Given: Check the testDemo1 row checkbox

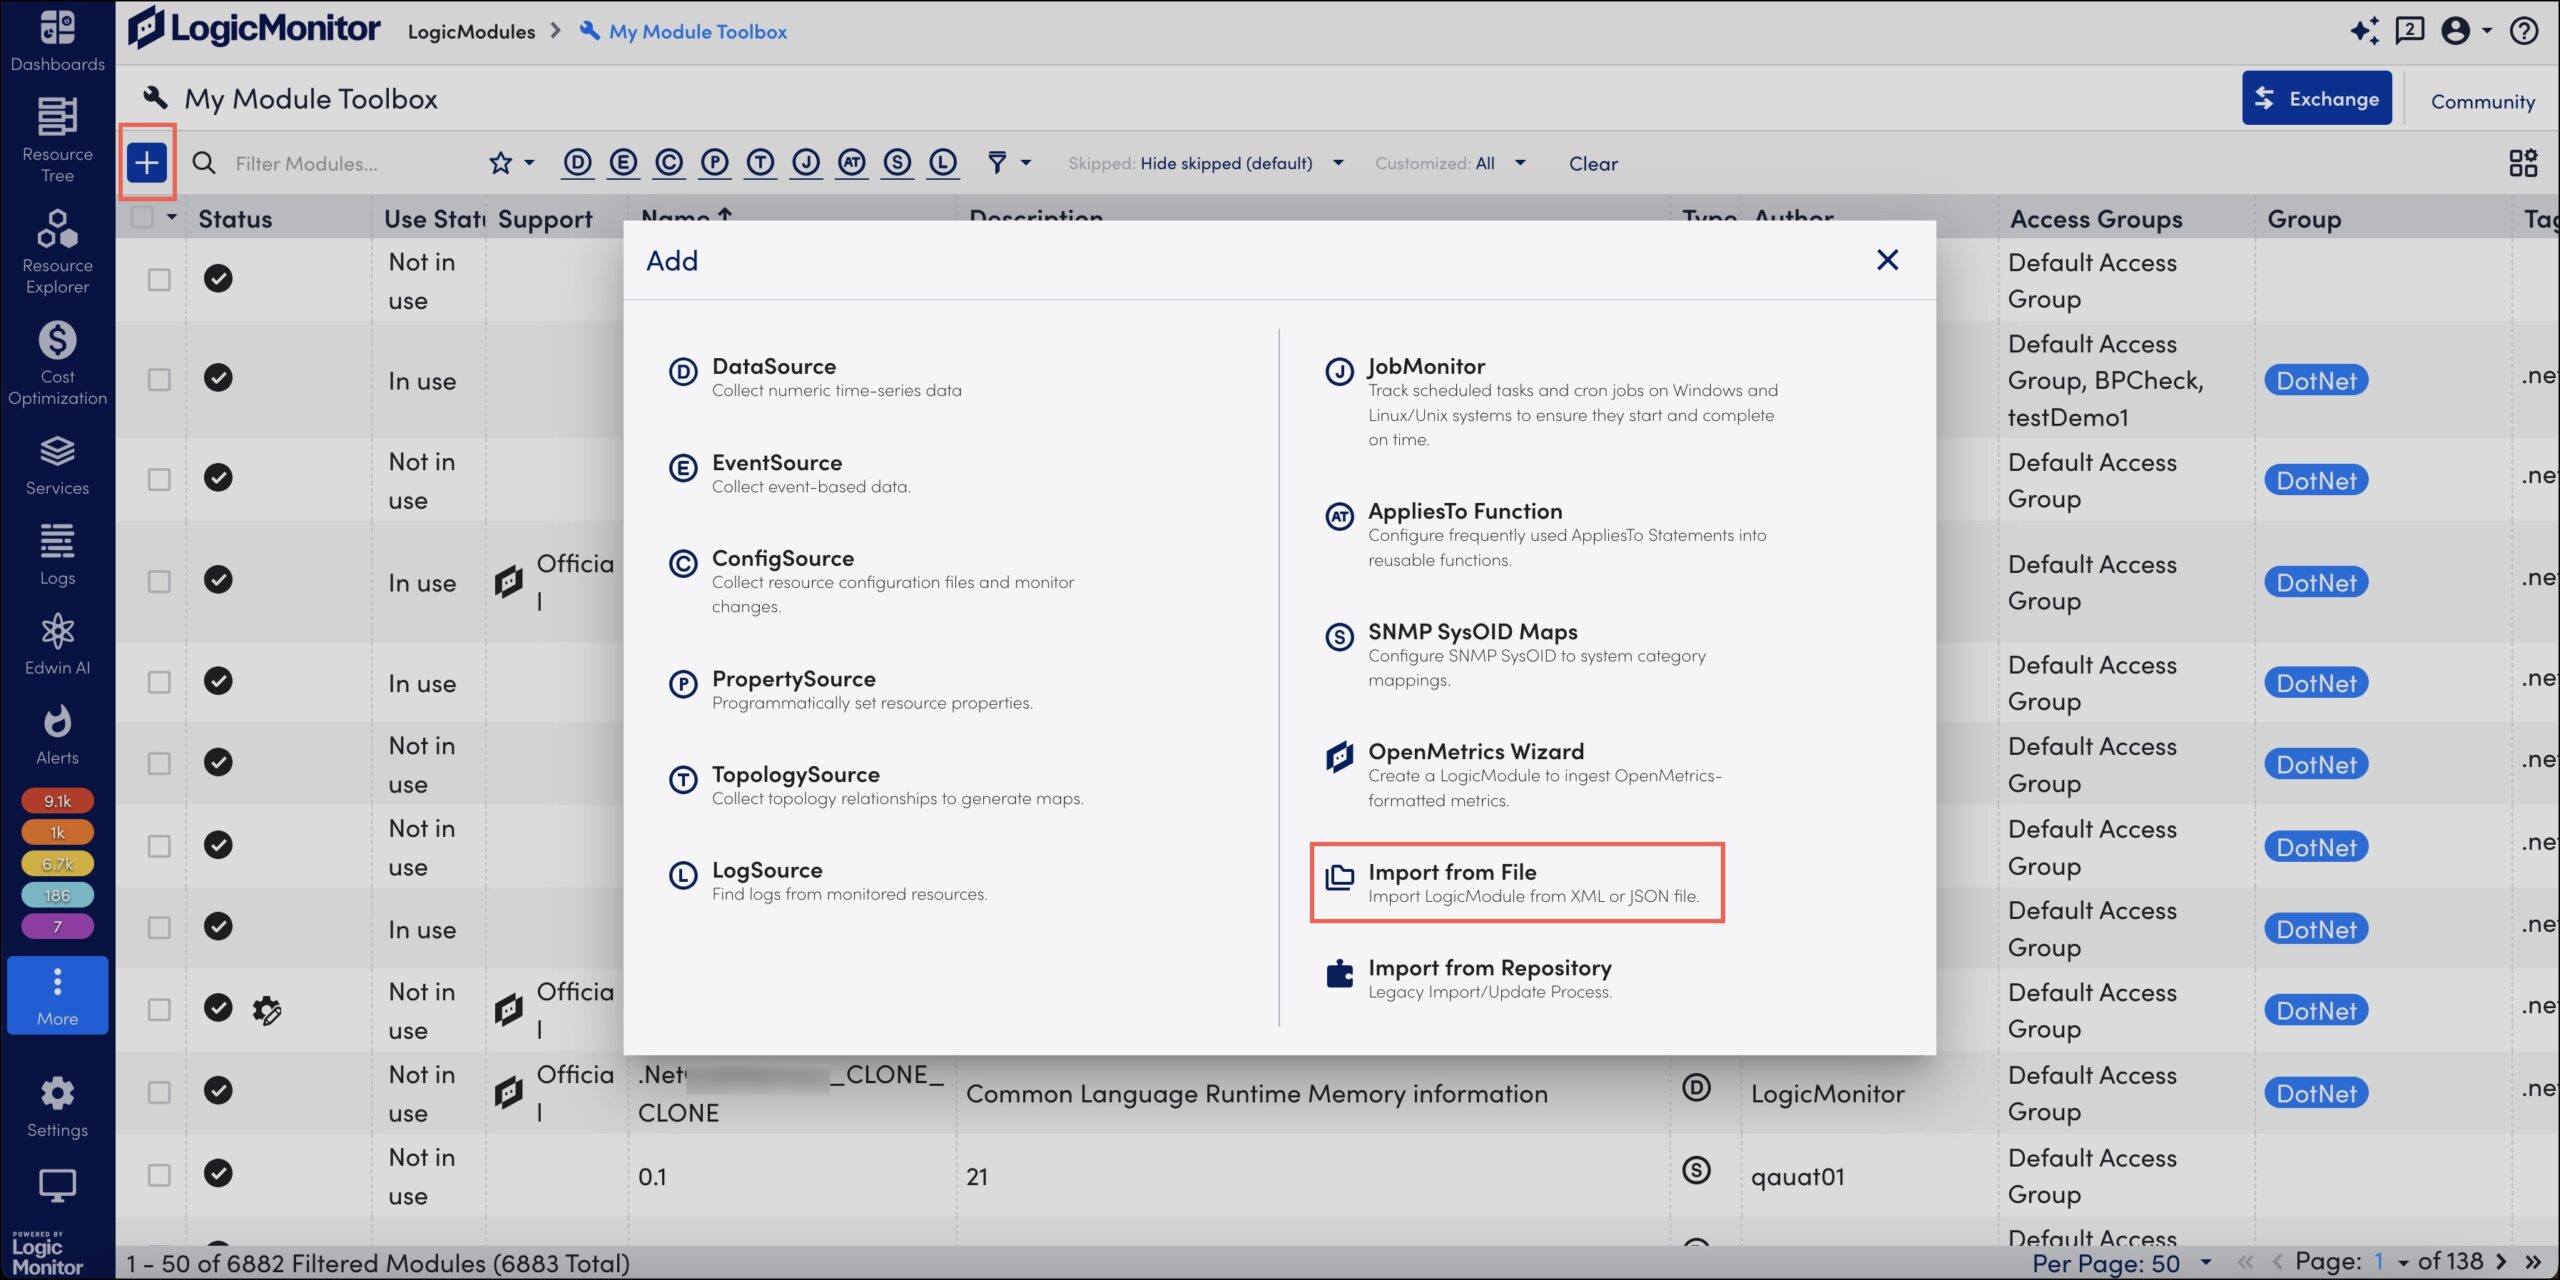Looking at the screenshot, I should pyautogui.click(x=159, y=379).
